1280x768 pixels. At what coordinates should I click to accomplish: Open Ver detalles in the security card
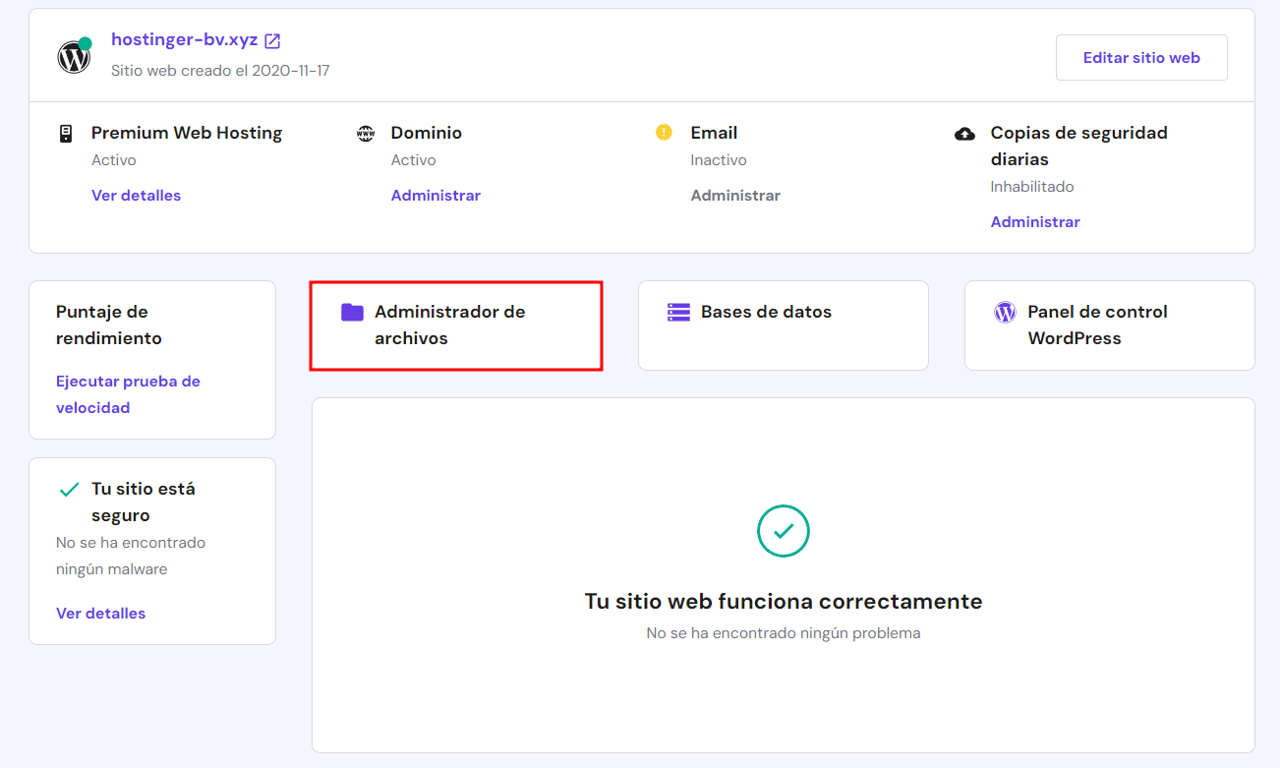(101, 613)
